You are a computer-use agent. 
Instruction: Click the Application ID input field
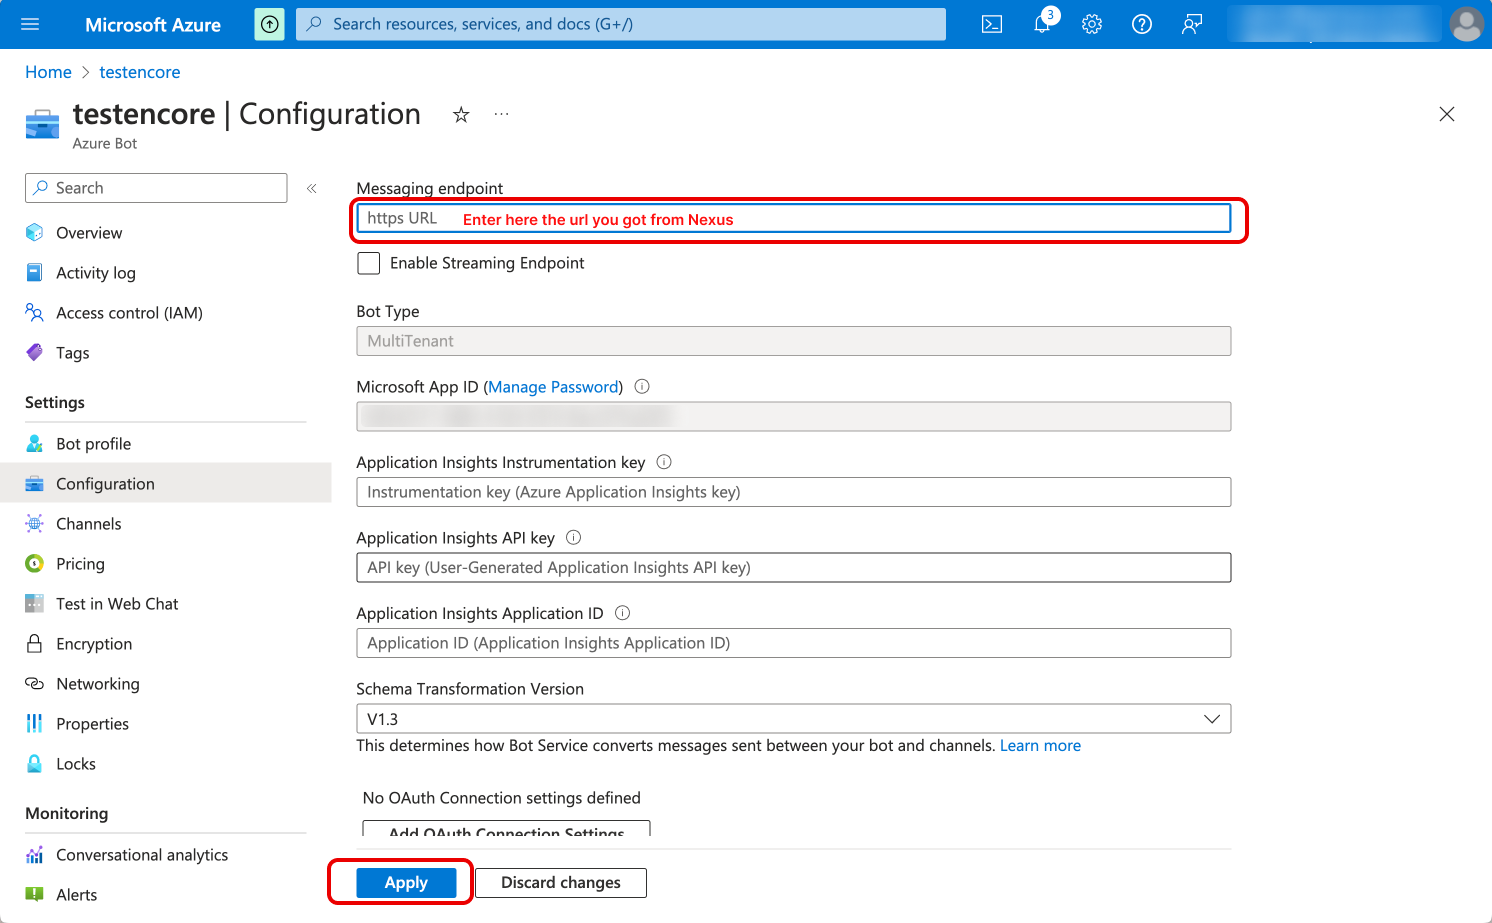(794, 643)
